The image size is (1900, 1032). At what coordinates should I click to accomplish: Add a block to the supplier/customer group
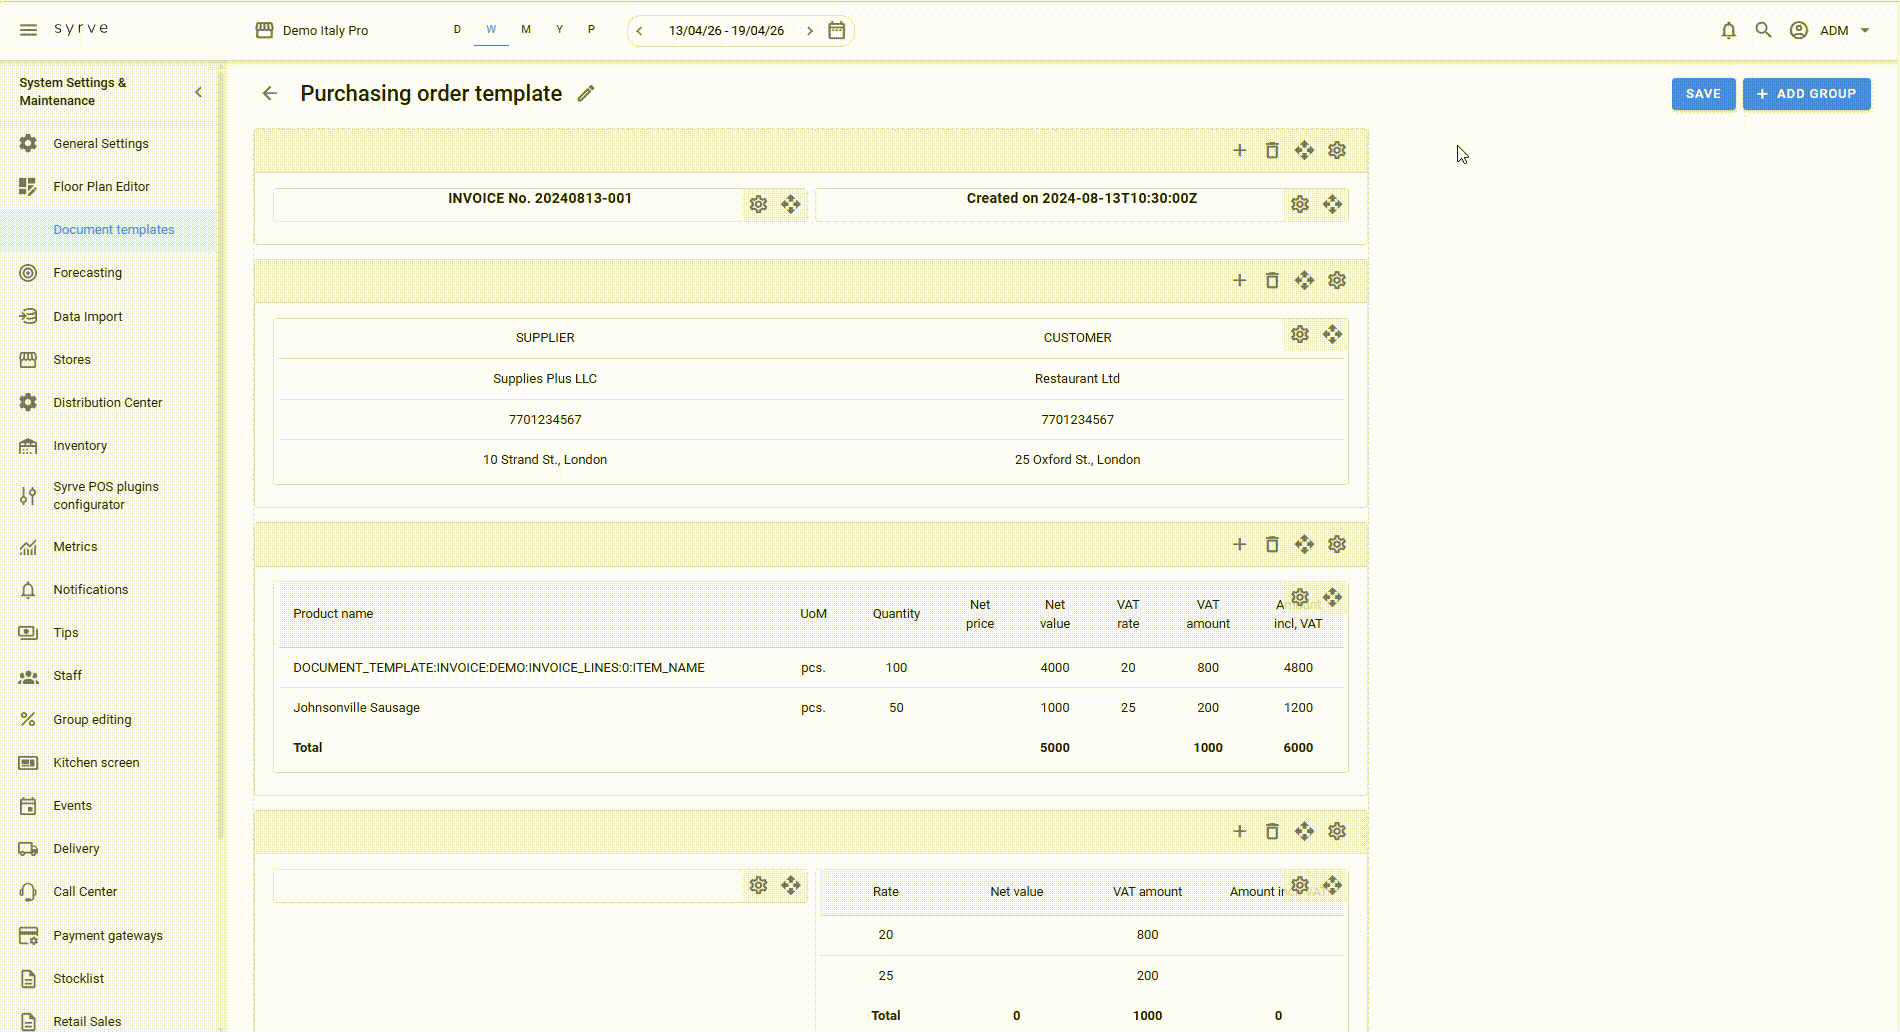(x=1239, y=280)
